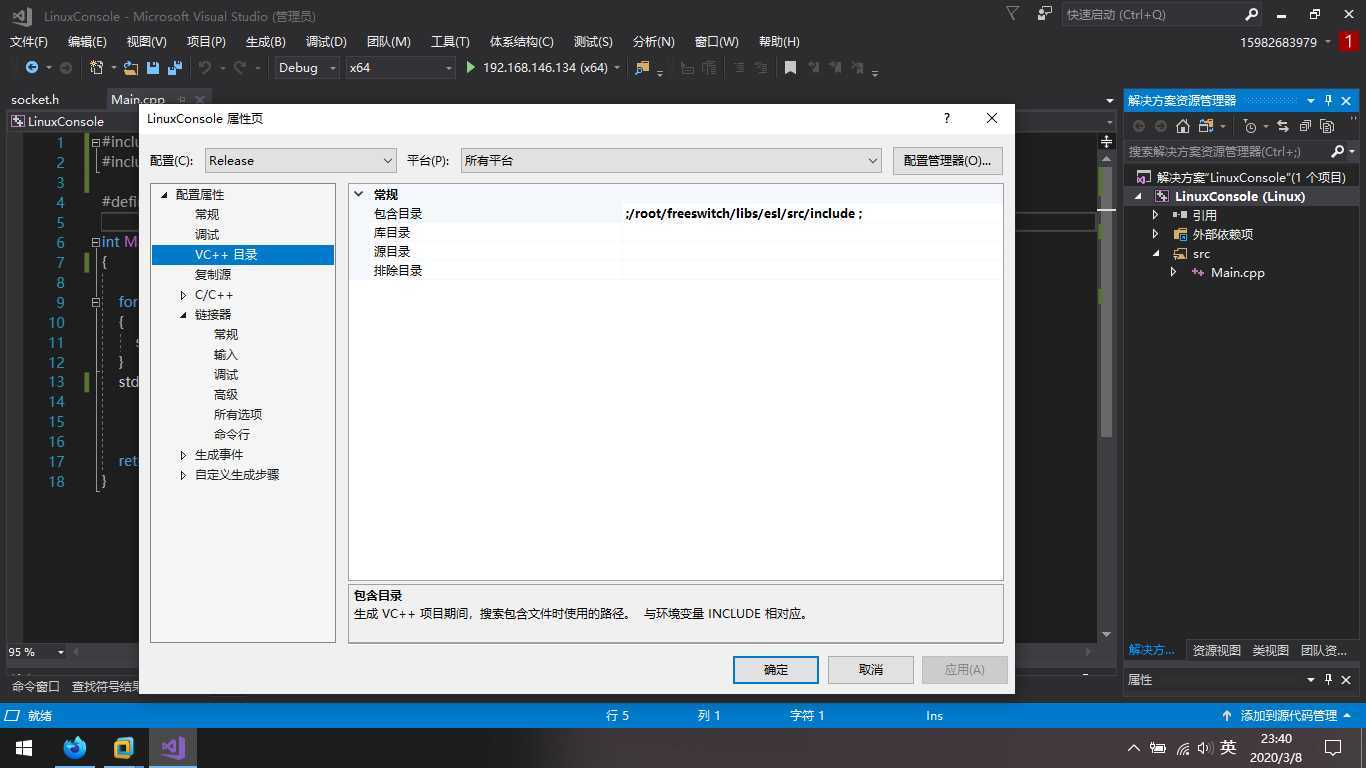Click the Solution Explorer search magnifier
This screenshot has width=1366, height=768.
click(1338, 151)
